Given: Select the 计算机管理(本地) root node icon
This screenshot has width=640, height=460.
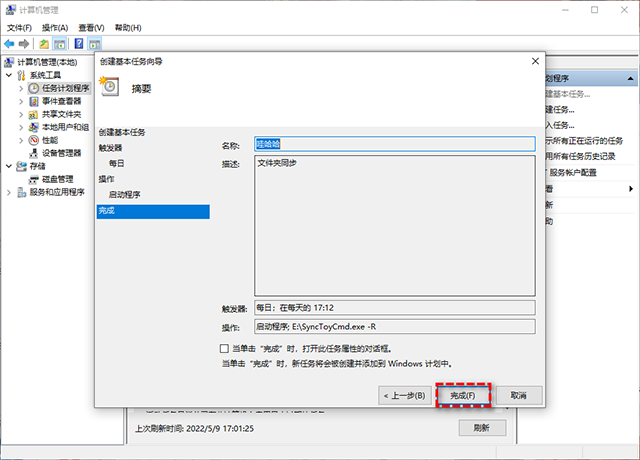Looking at the screenshot, I should point(9,62).
